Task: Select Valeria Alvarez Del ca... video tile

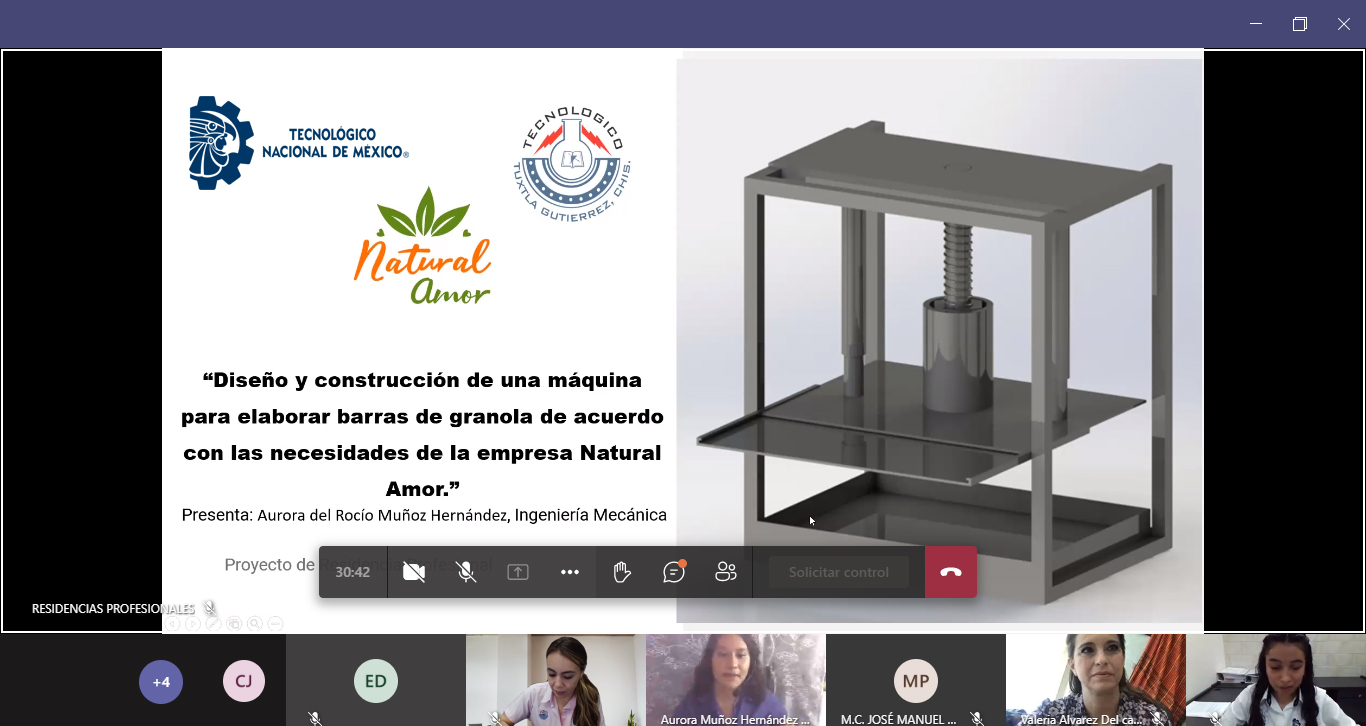Action: click(1096, 680)
